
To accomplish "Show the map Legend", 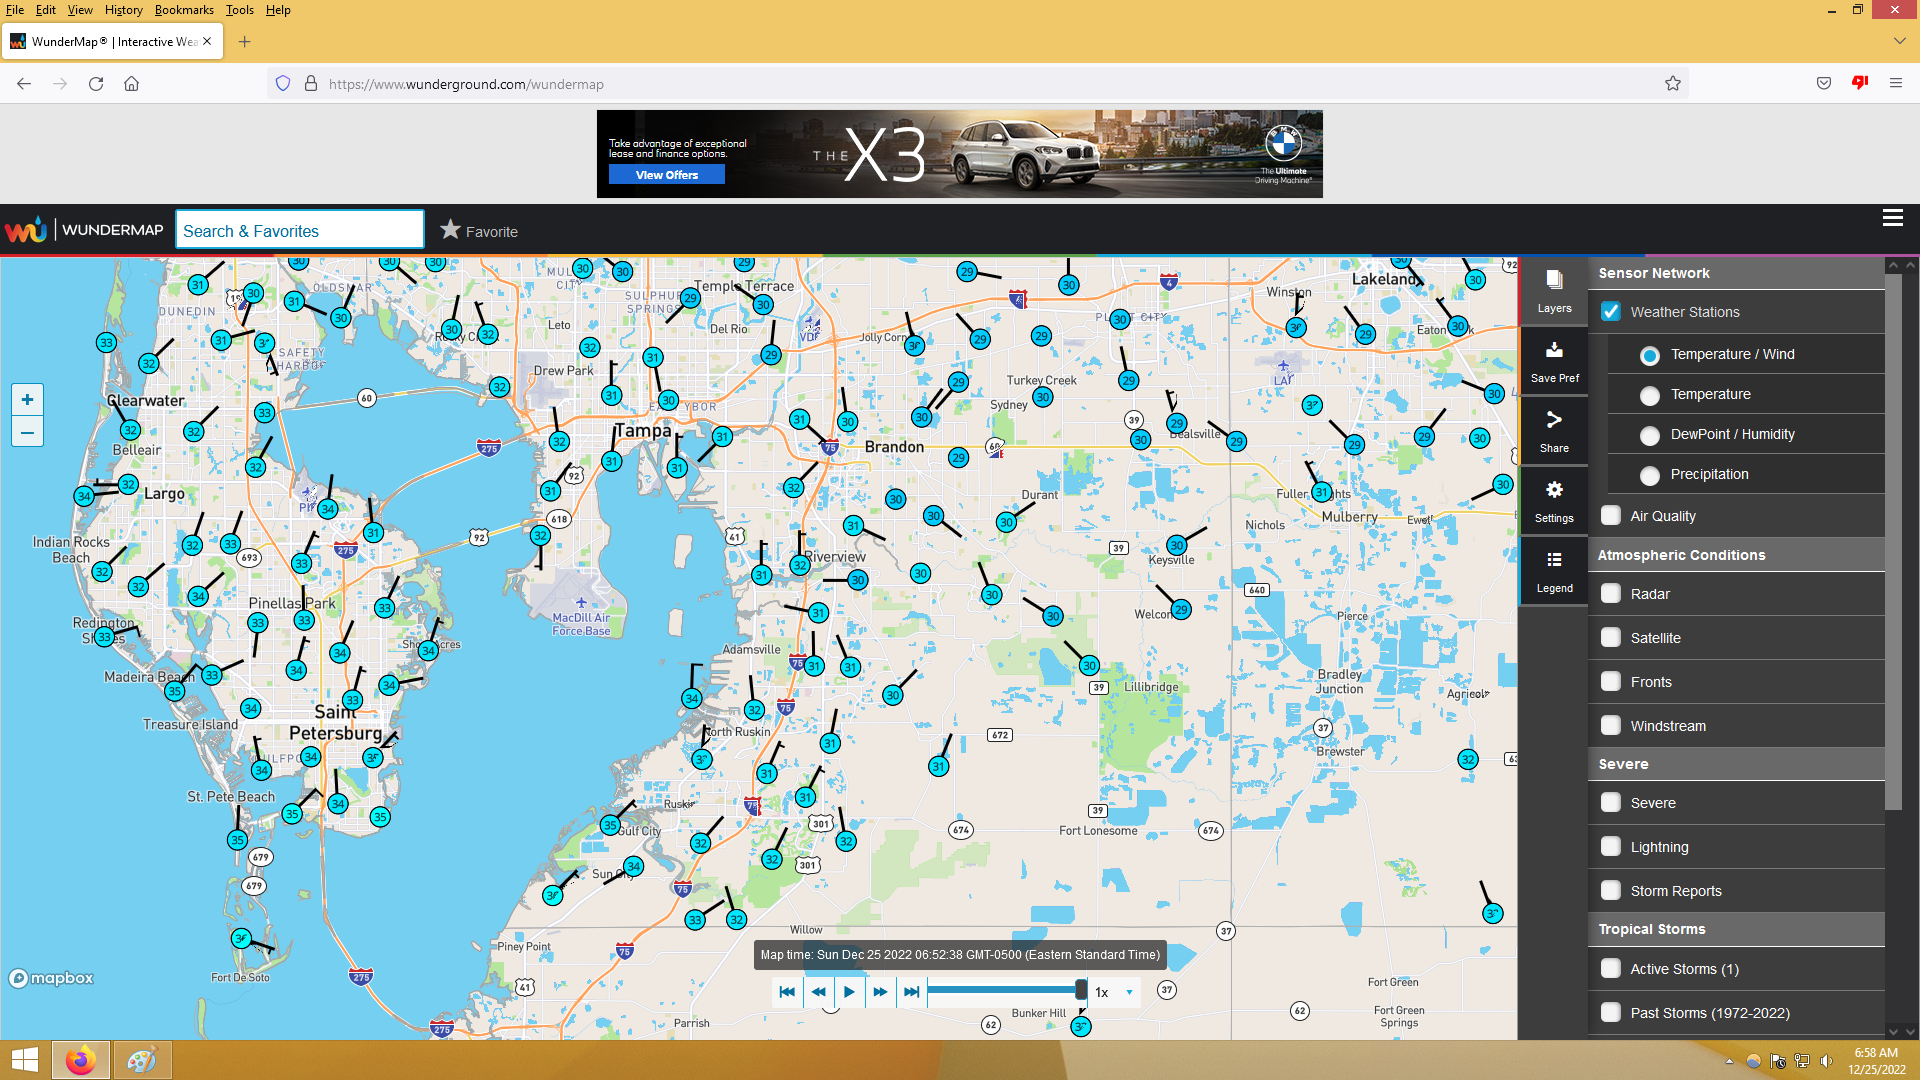I will click(1553, 570).
